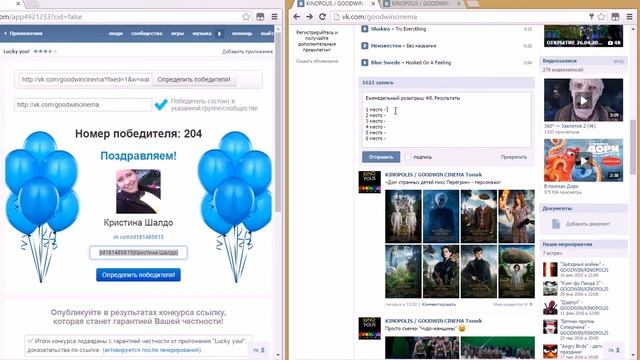Click the vertical scrollbar of right window

click(x=632, y=147)
